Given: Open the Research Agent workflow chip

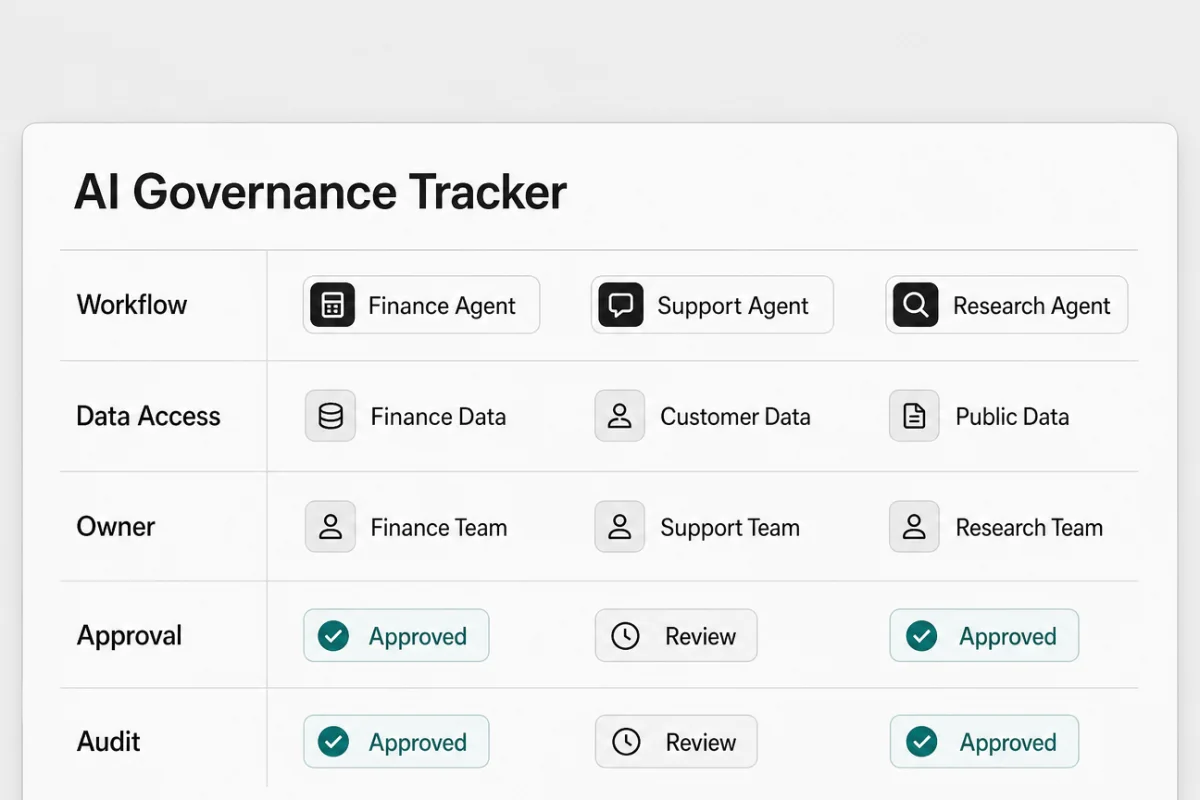Looking at the screenshot, I should (1007, 305).
